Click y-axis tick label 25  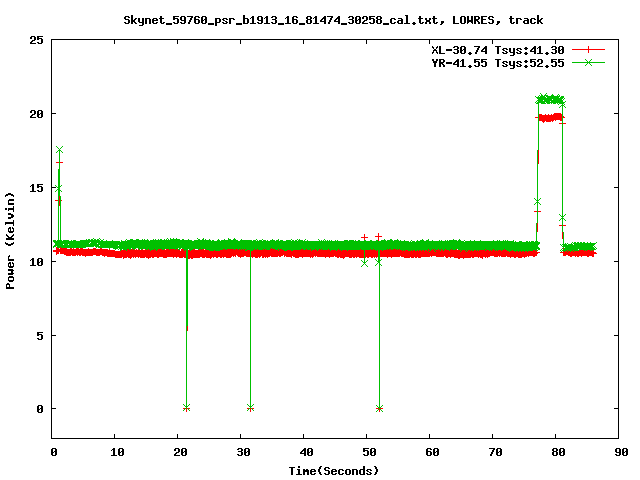click(x=36, y=40)
